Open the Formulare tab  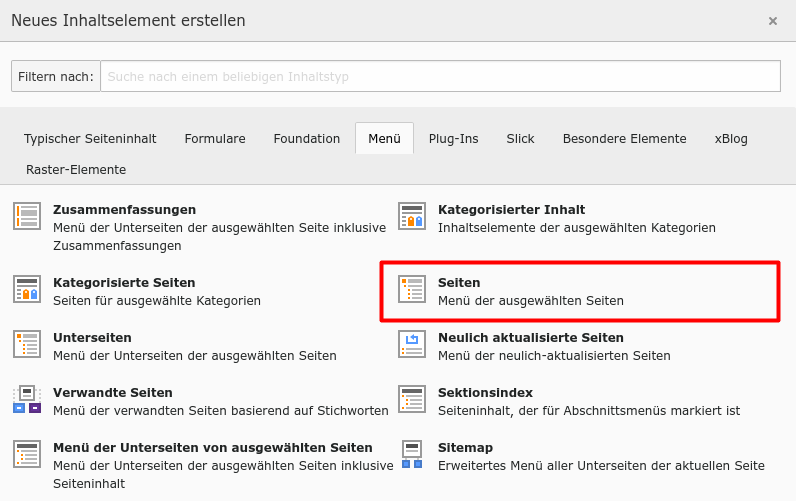pos(215,139)
